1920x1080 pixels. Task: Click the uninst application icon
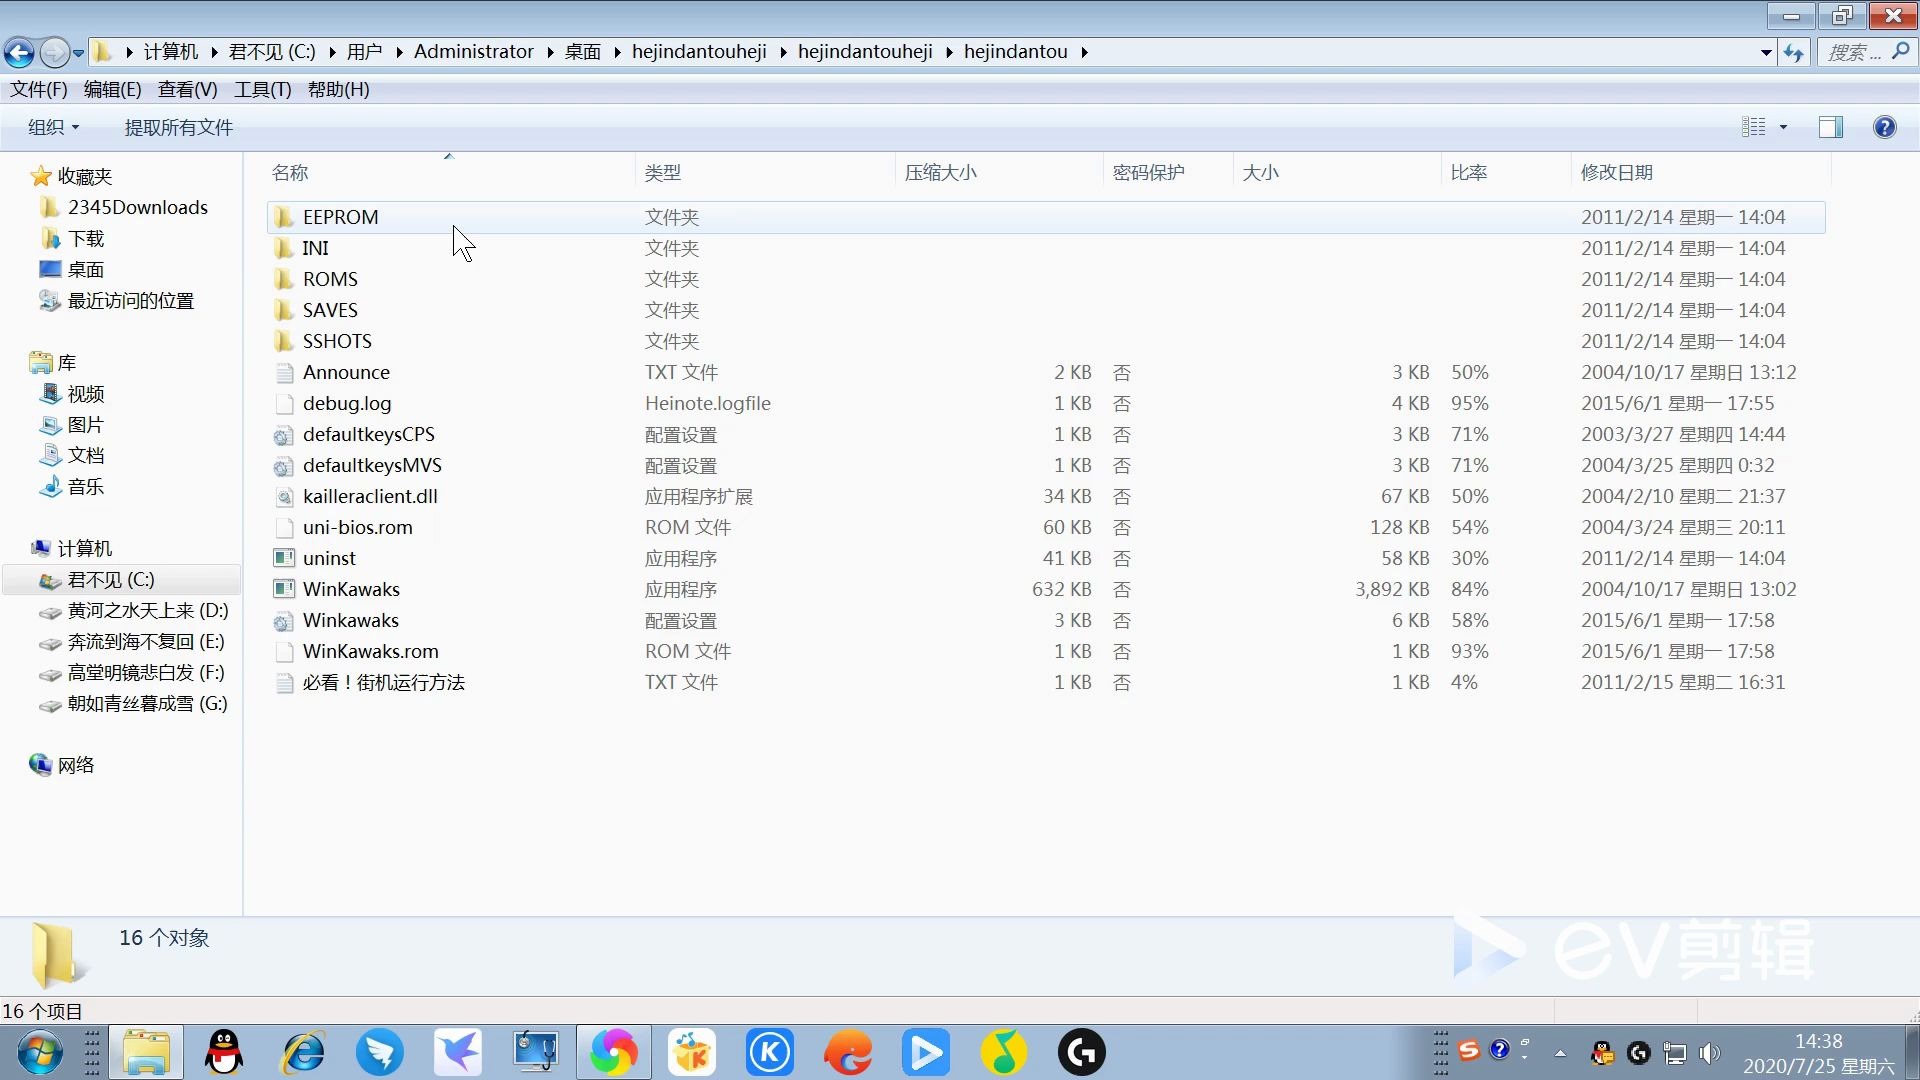point(282,558)
